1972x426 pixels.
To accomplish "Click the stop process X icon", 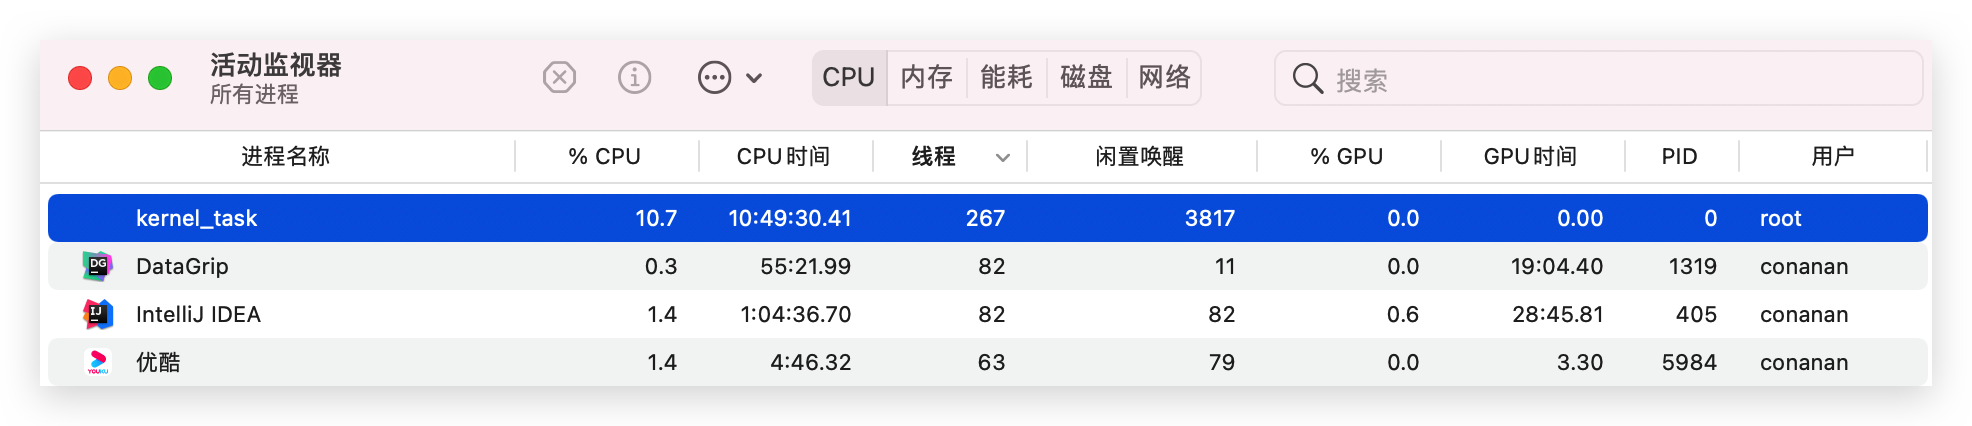I will coord(559,77).
